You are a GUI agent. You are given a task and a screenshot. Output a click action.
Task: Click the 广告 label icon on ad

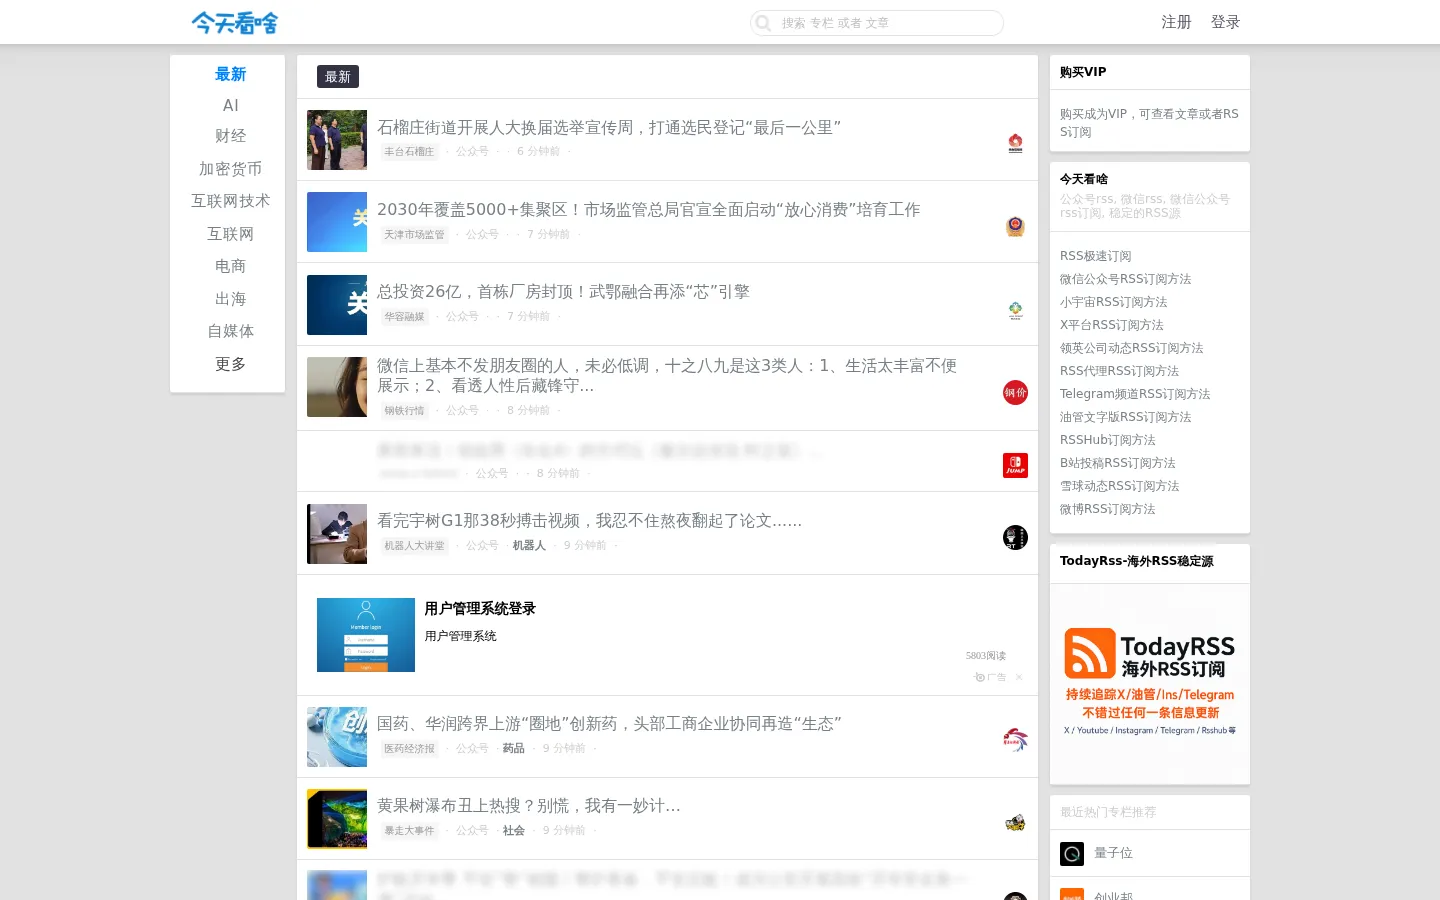tap(990, 677)
